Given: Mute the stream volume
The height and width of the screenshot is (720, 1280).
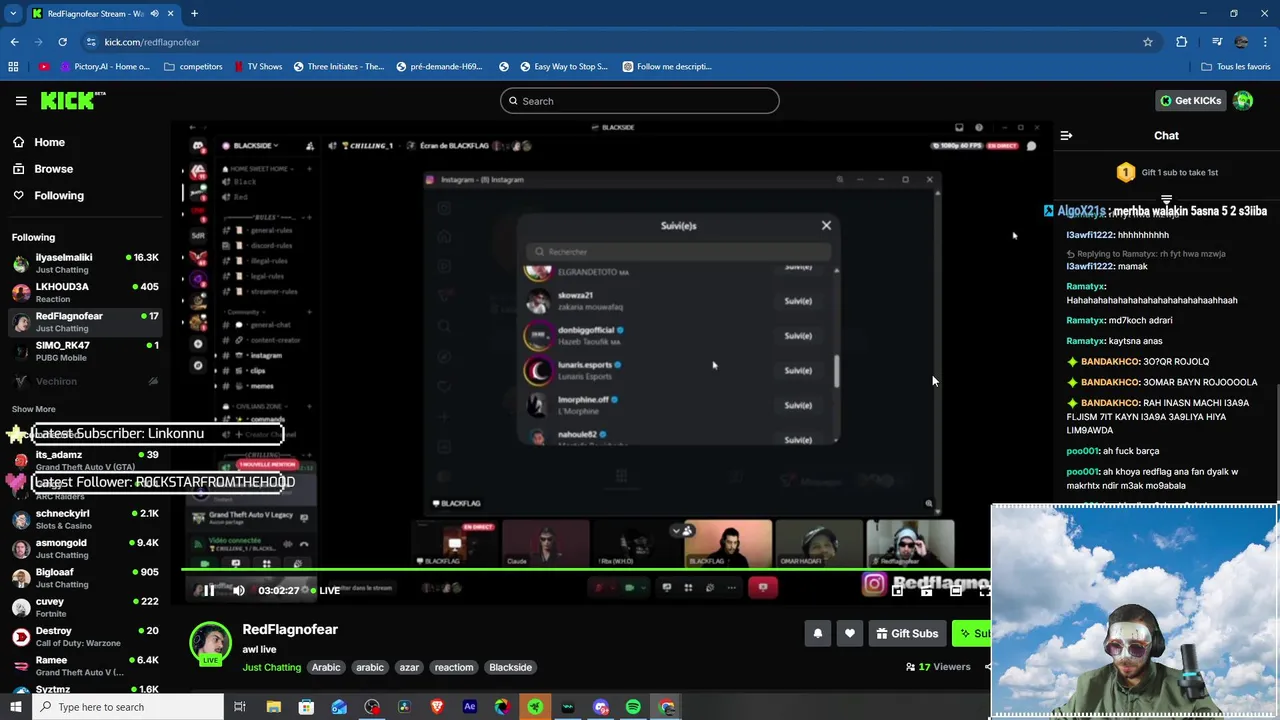Looking at the screenshot, I should coord(238,590).
